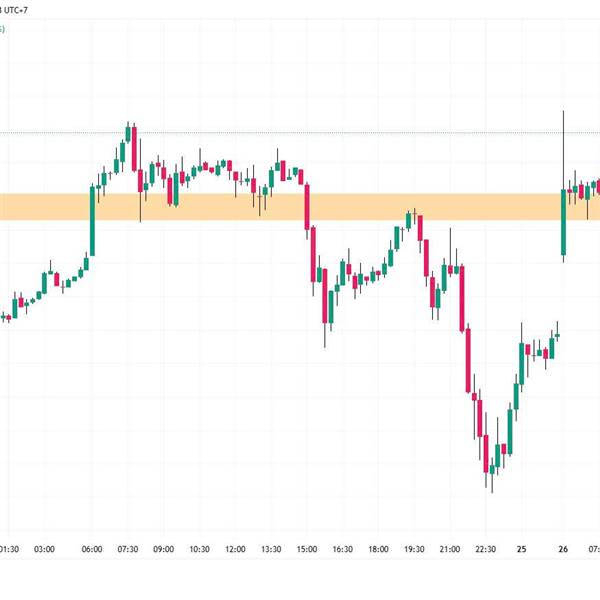The width and height of the screenshot is (600, 600).
Task: Select the 09:00 time axis label
Action: tap(163, 549)
